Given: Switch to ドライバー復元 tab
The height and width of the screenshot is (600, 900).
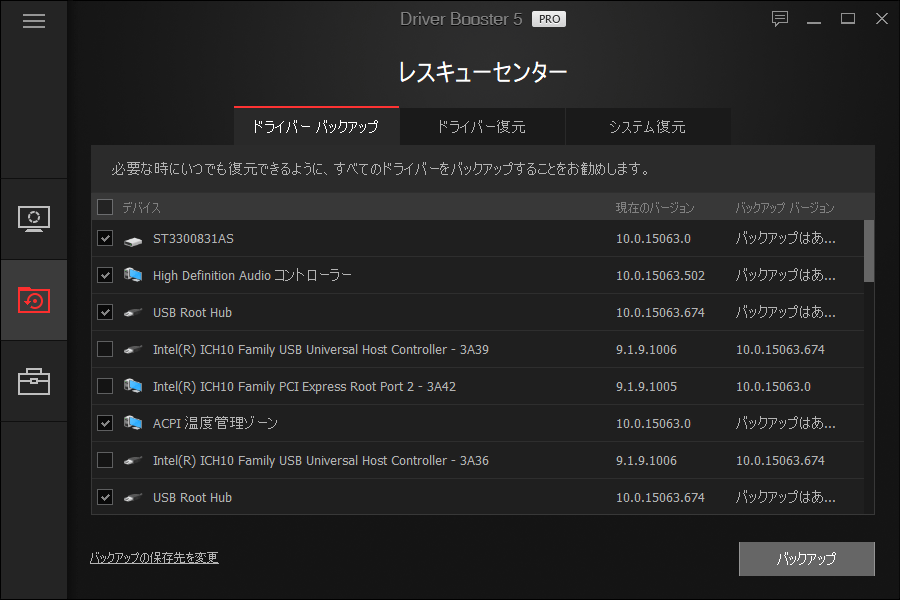Looking at the screenshot, I should (x=482, y=126).
